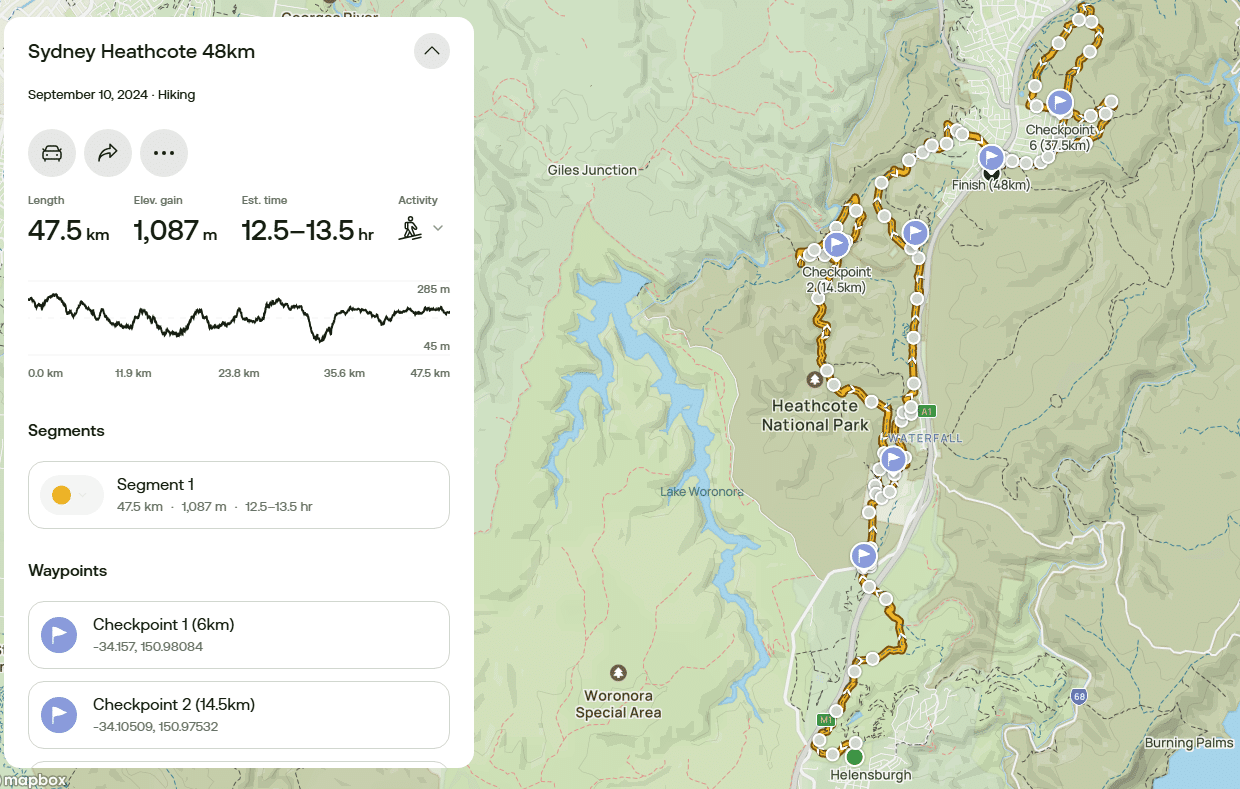
Task: Click the Checkpoint 2 (14.5km) flag on the map
Action: (x=837, y=244)
